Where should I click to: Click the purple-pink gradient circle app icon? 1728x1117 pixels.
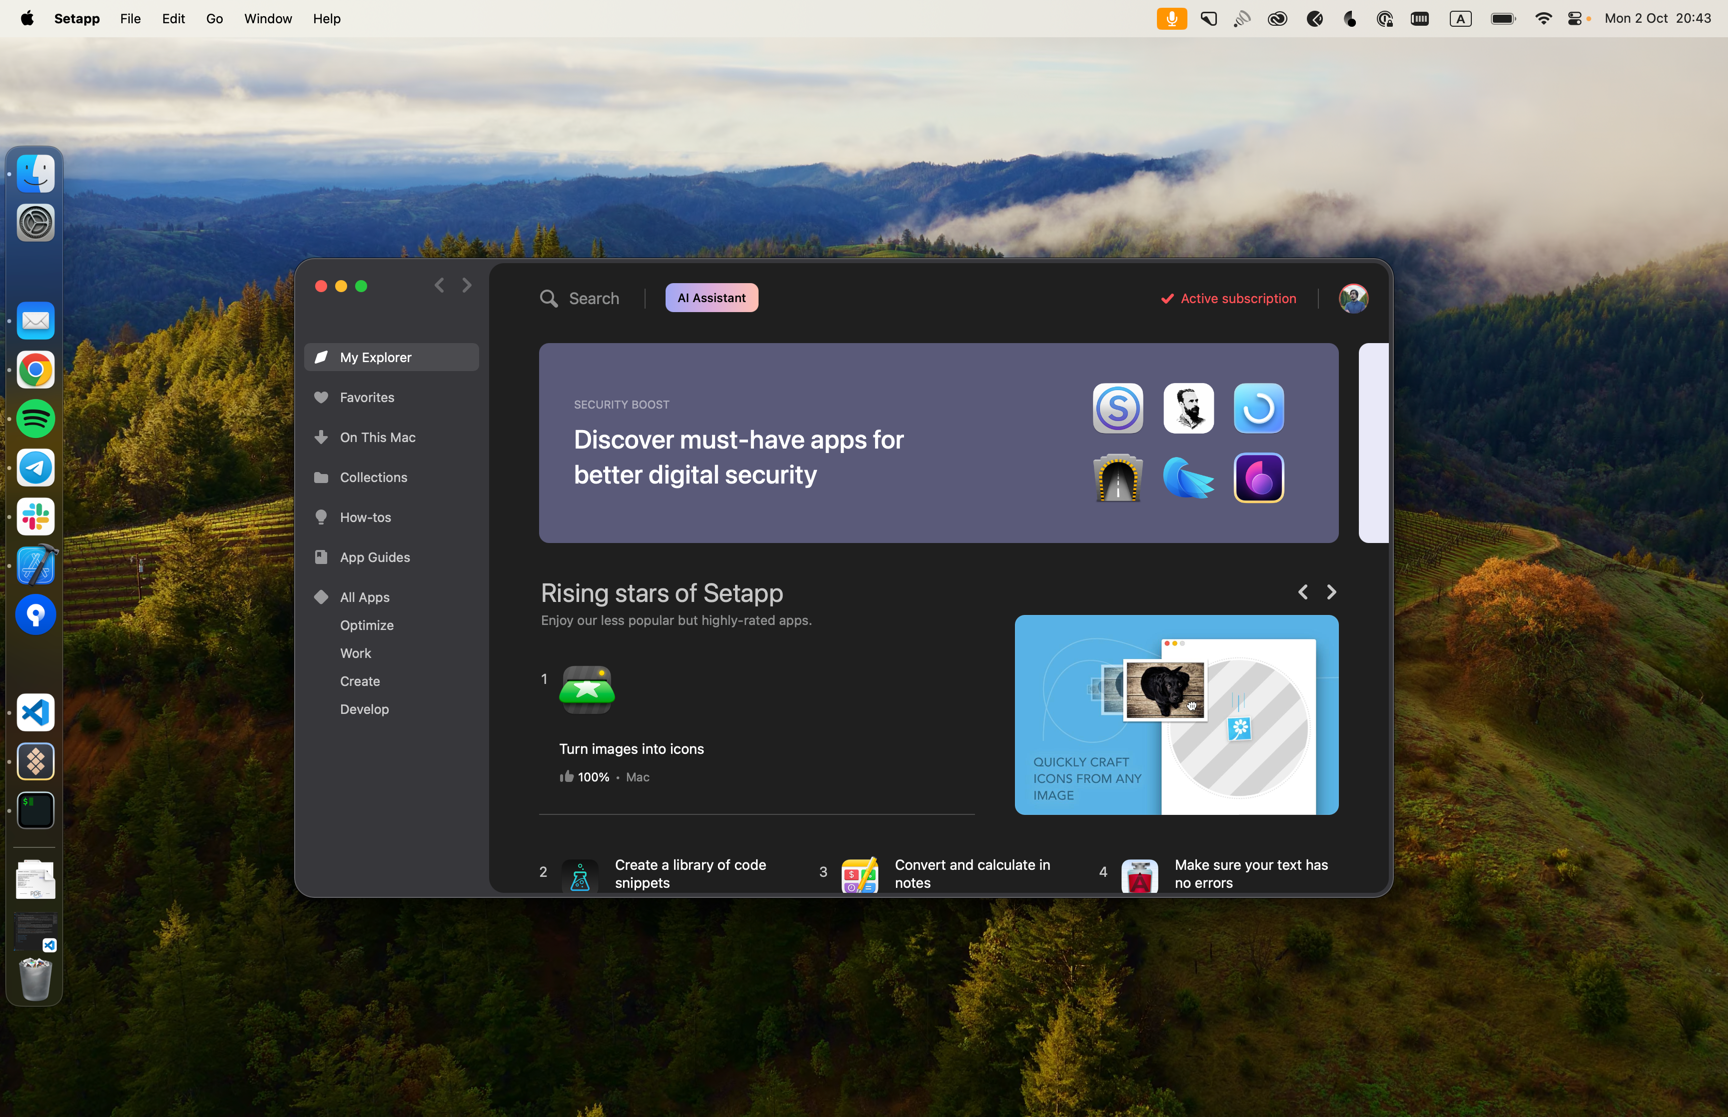pos(1258,478)
